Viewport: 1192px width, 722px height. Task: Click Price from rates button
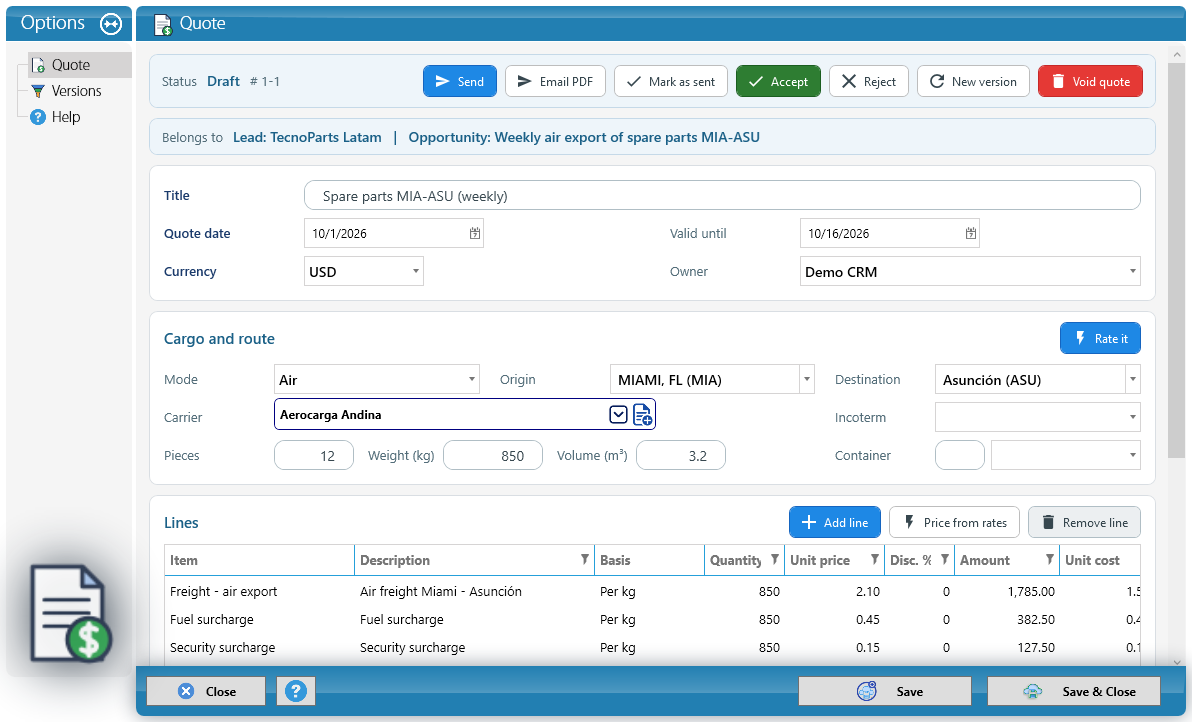[955, 522]
